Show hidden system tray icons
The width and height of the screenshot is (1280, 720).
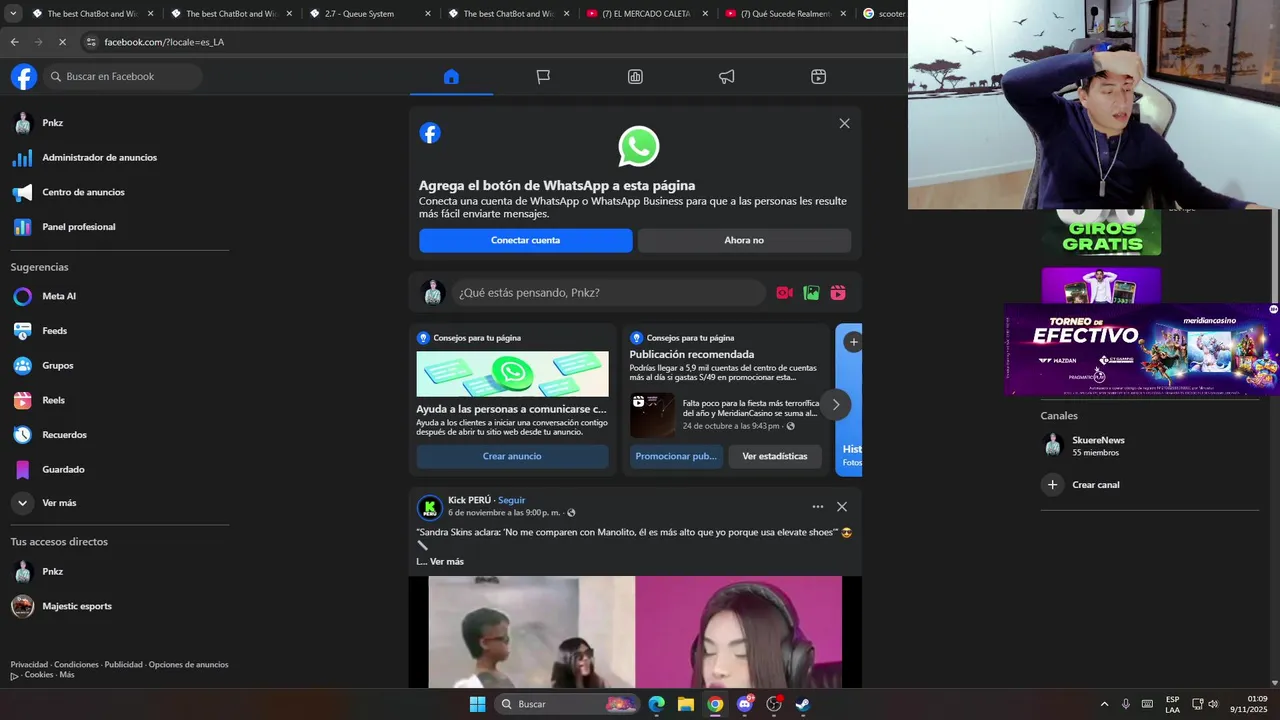click(x=1104, y=704)
